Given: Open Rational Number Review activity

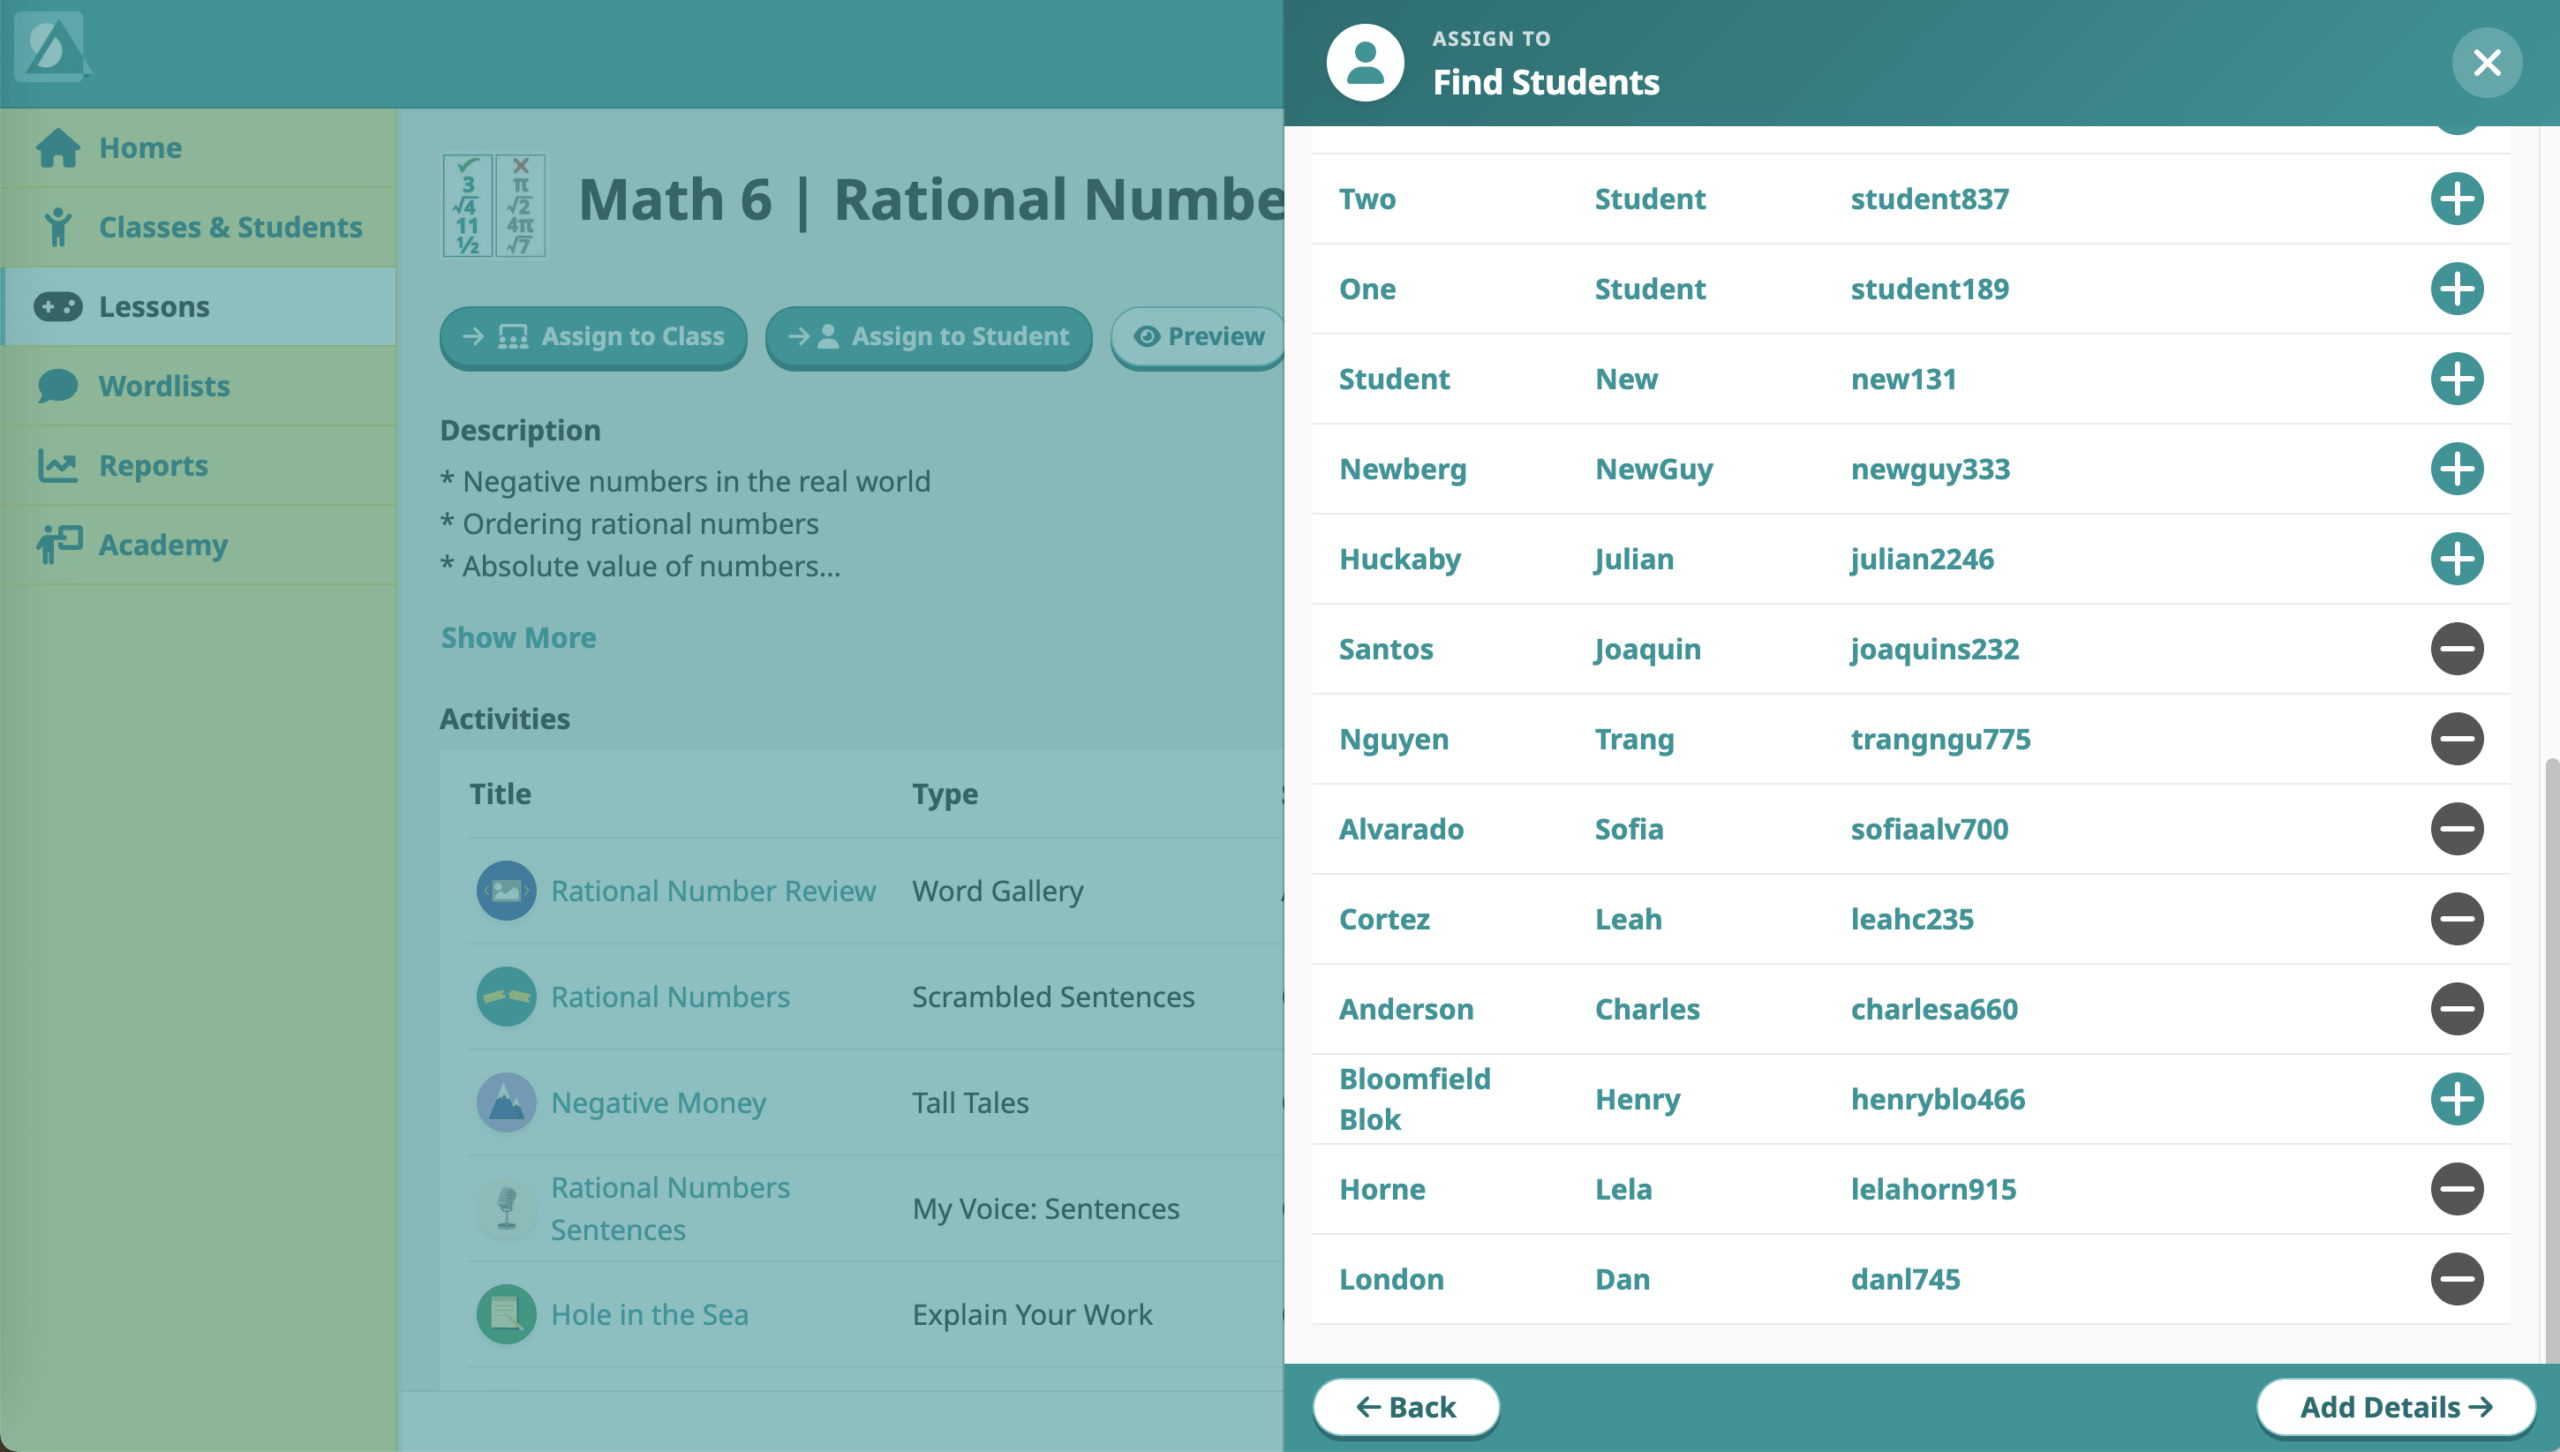Looking at the screenshot, I should tap(713, 891).
